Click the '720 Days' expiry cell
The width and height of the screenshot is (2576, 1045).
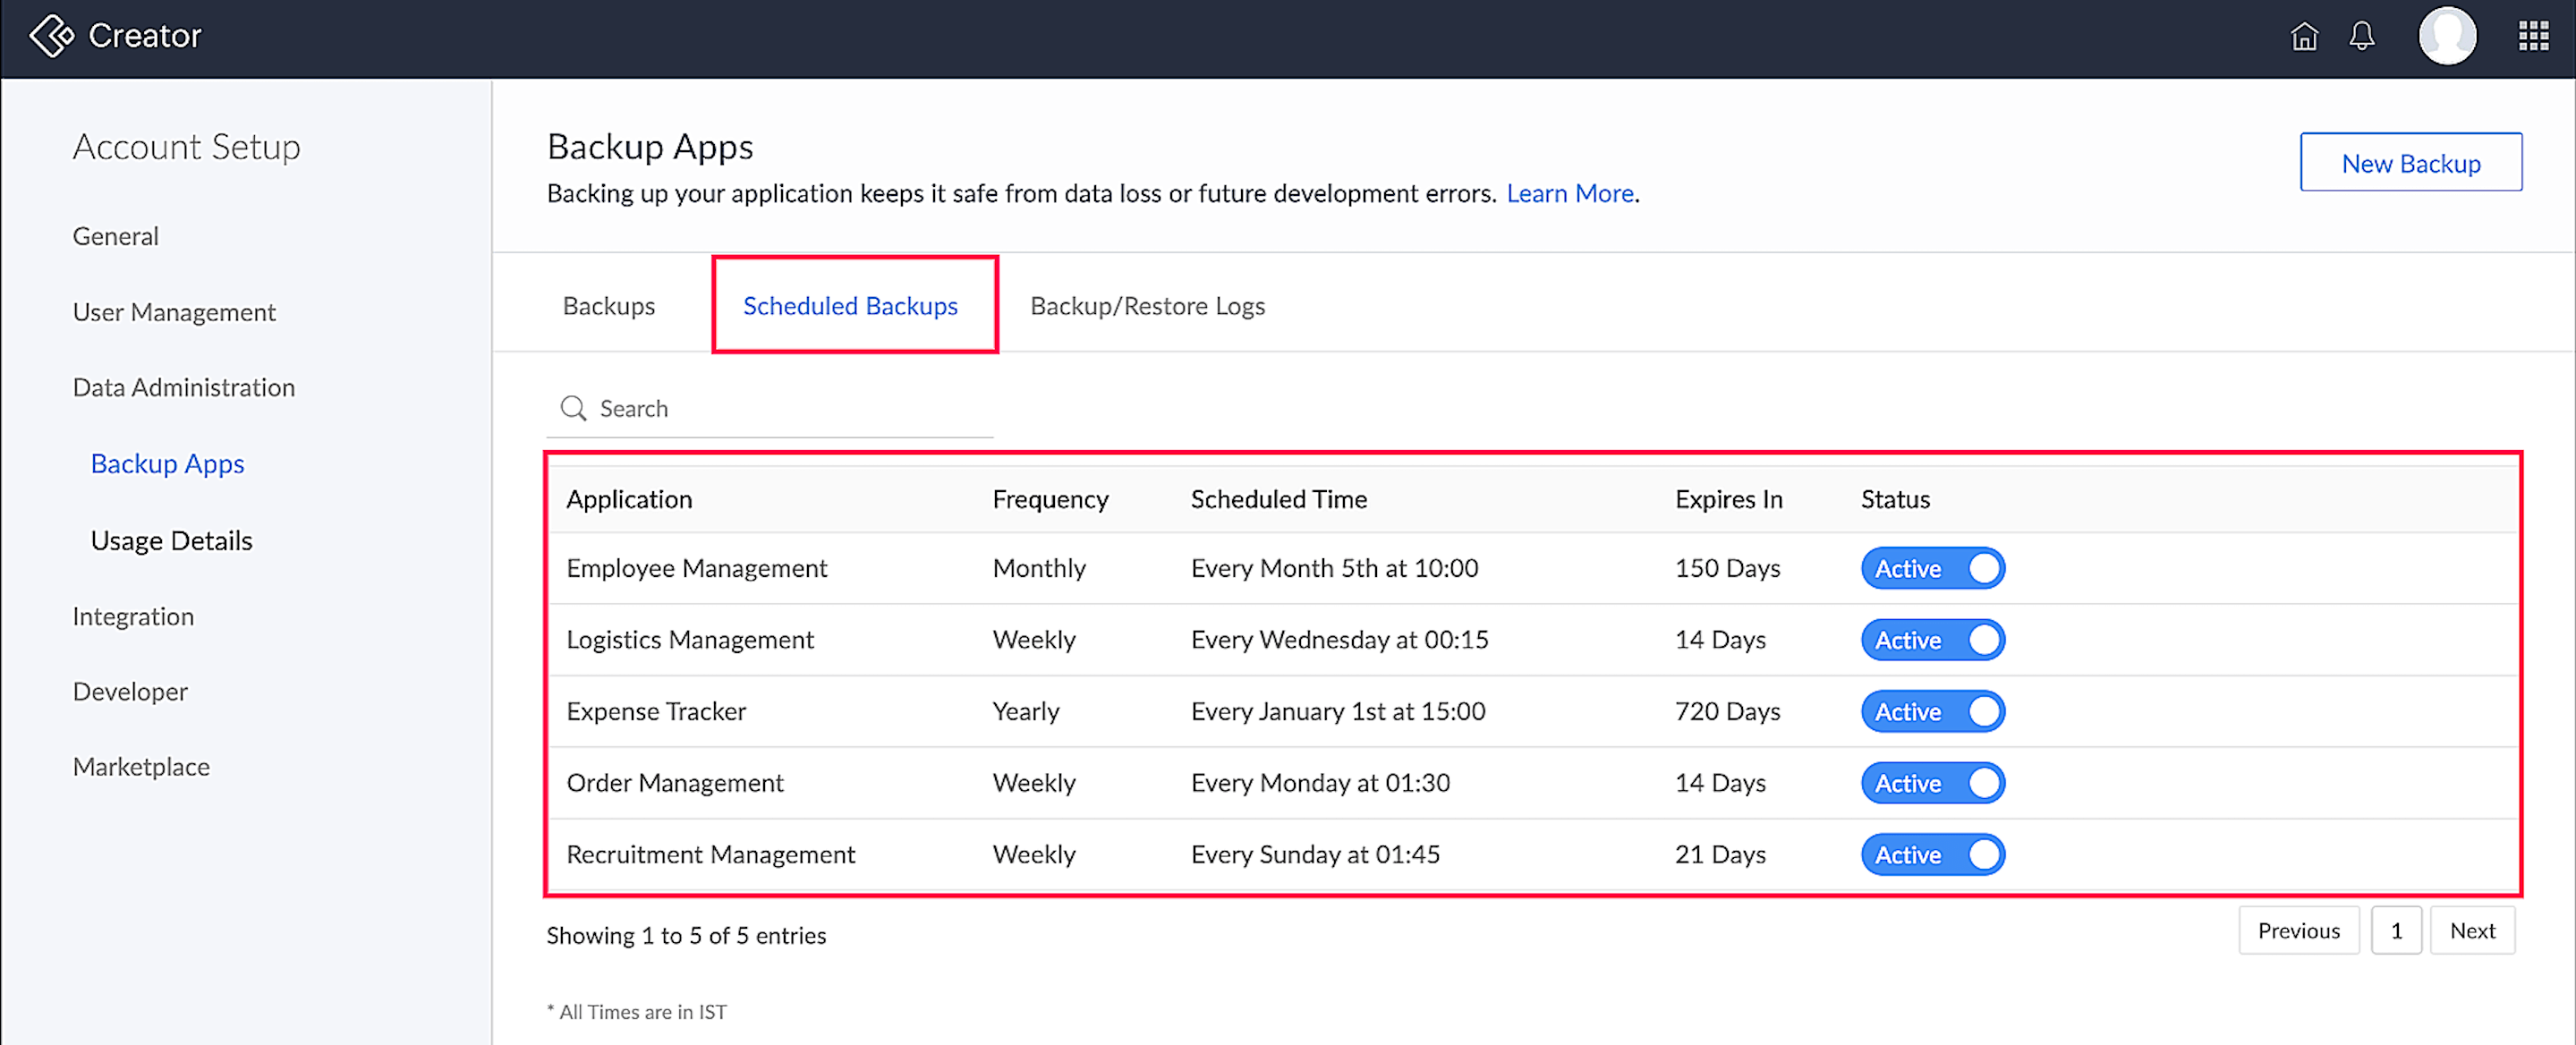[x=1727, y=711]
